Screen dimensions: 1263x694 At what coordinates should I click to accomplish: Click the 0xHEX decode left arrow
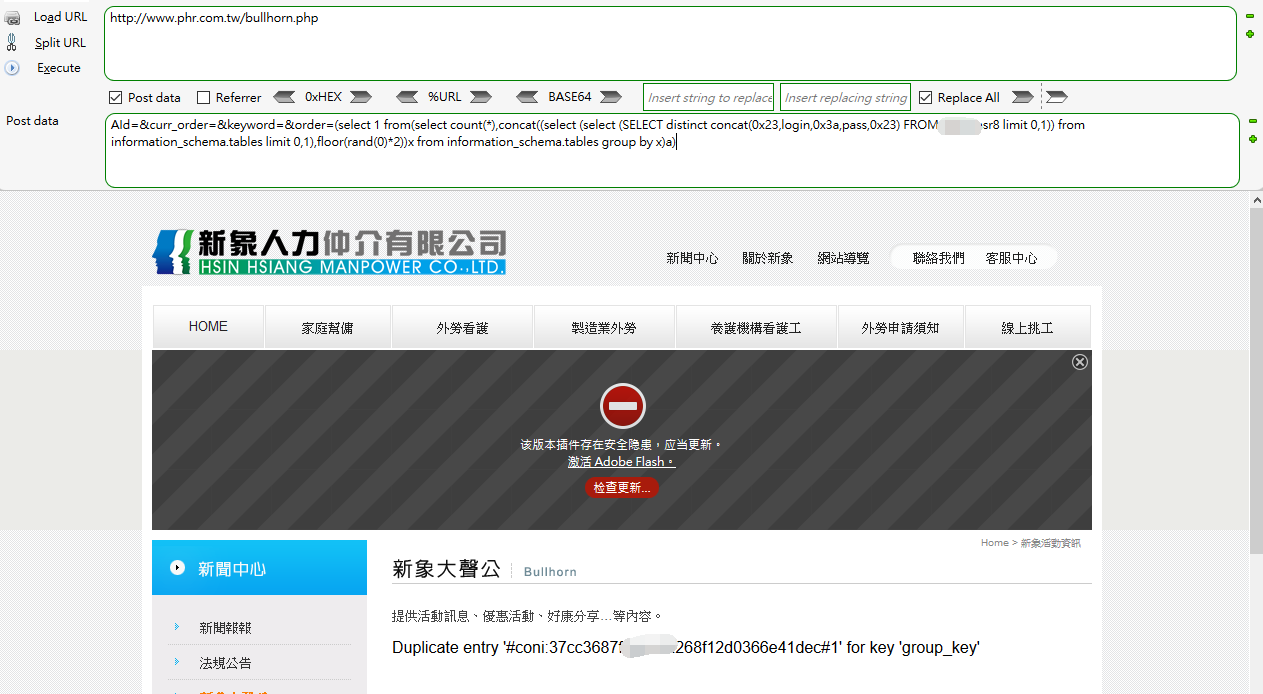[284, 97]
